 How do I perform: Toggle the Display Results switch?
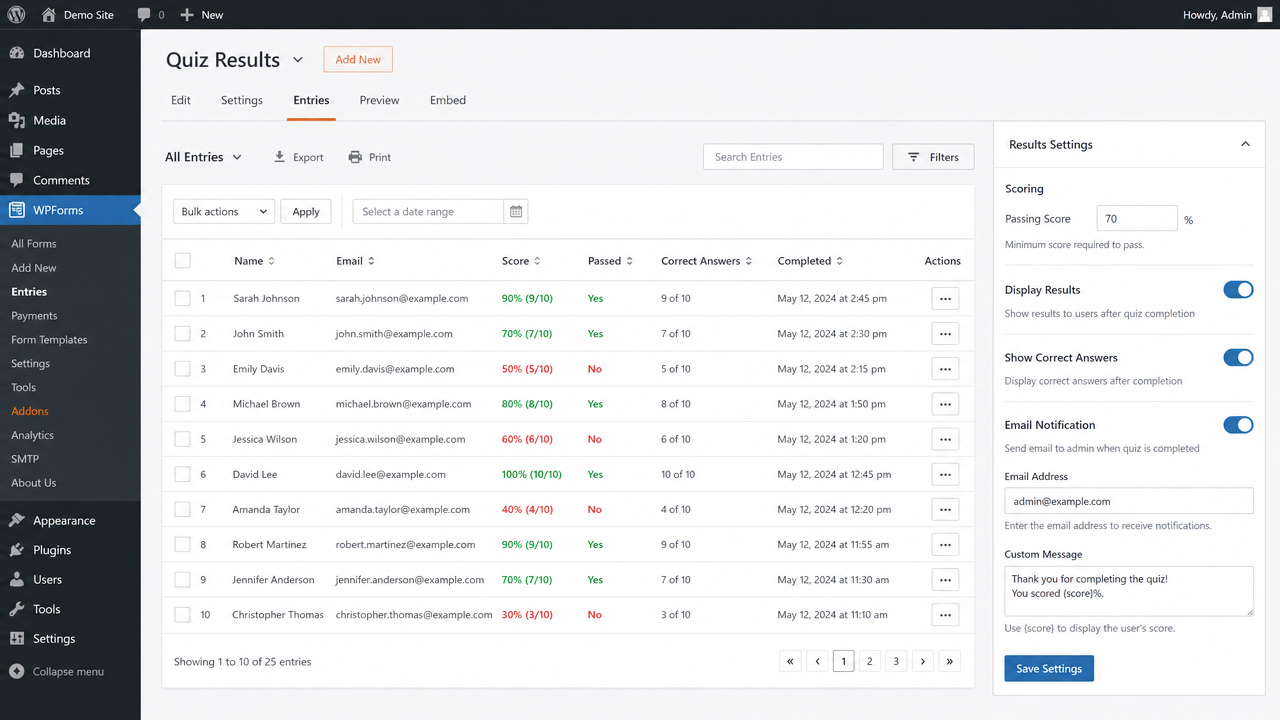click(x=1238, y=290)
